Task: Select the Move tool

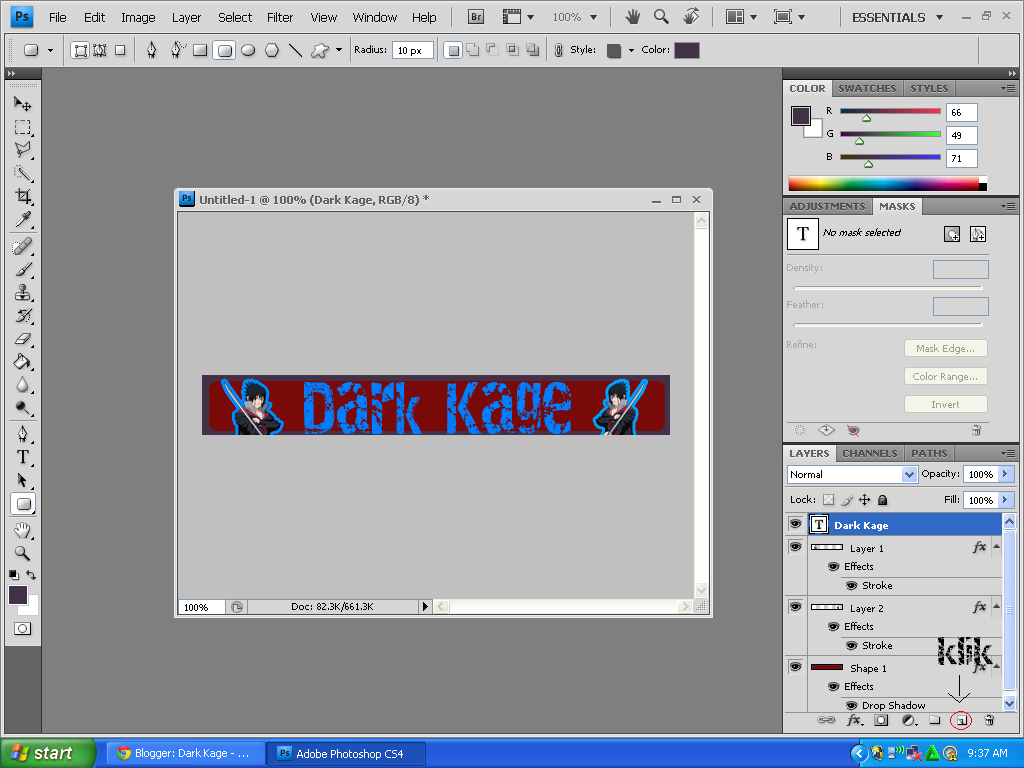Action: (x=23, y=103)
